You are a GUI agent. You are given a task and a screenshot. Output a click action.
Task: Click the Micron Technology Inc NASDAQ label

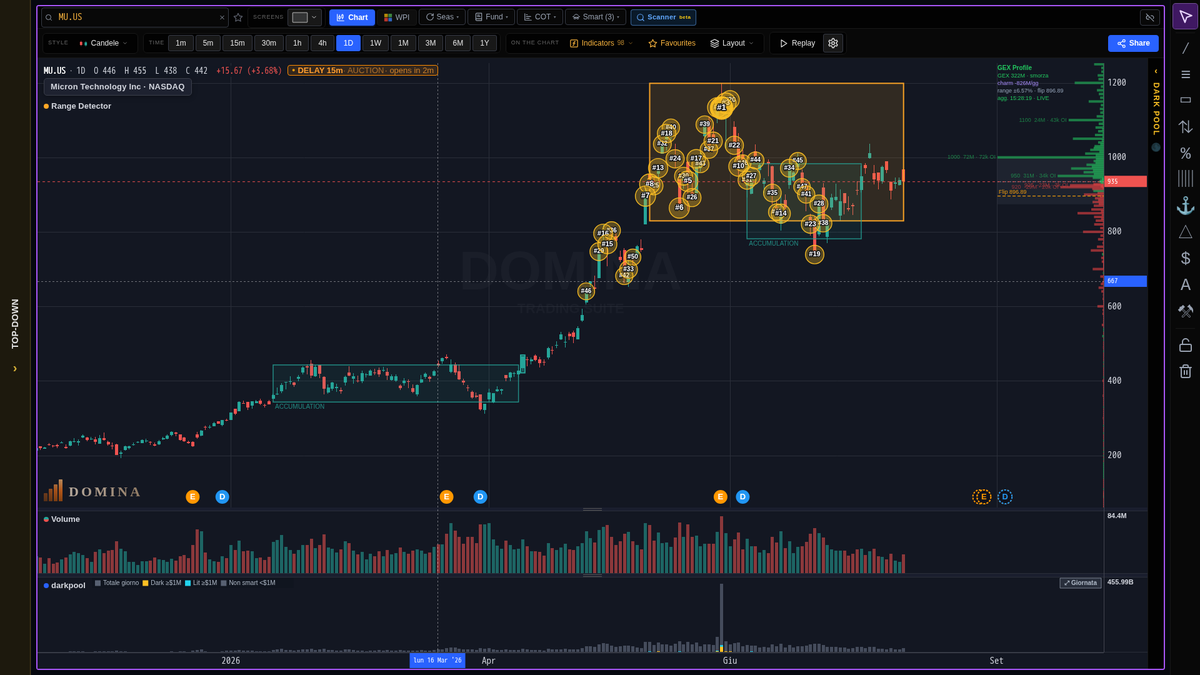117,87
